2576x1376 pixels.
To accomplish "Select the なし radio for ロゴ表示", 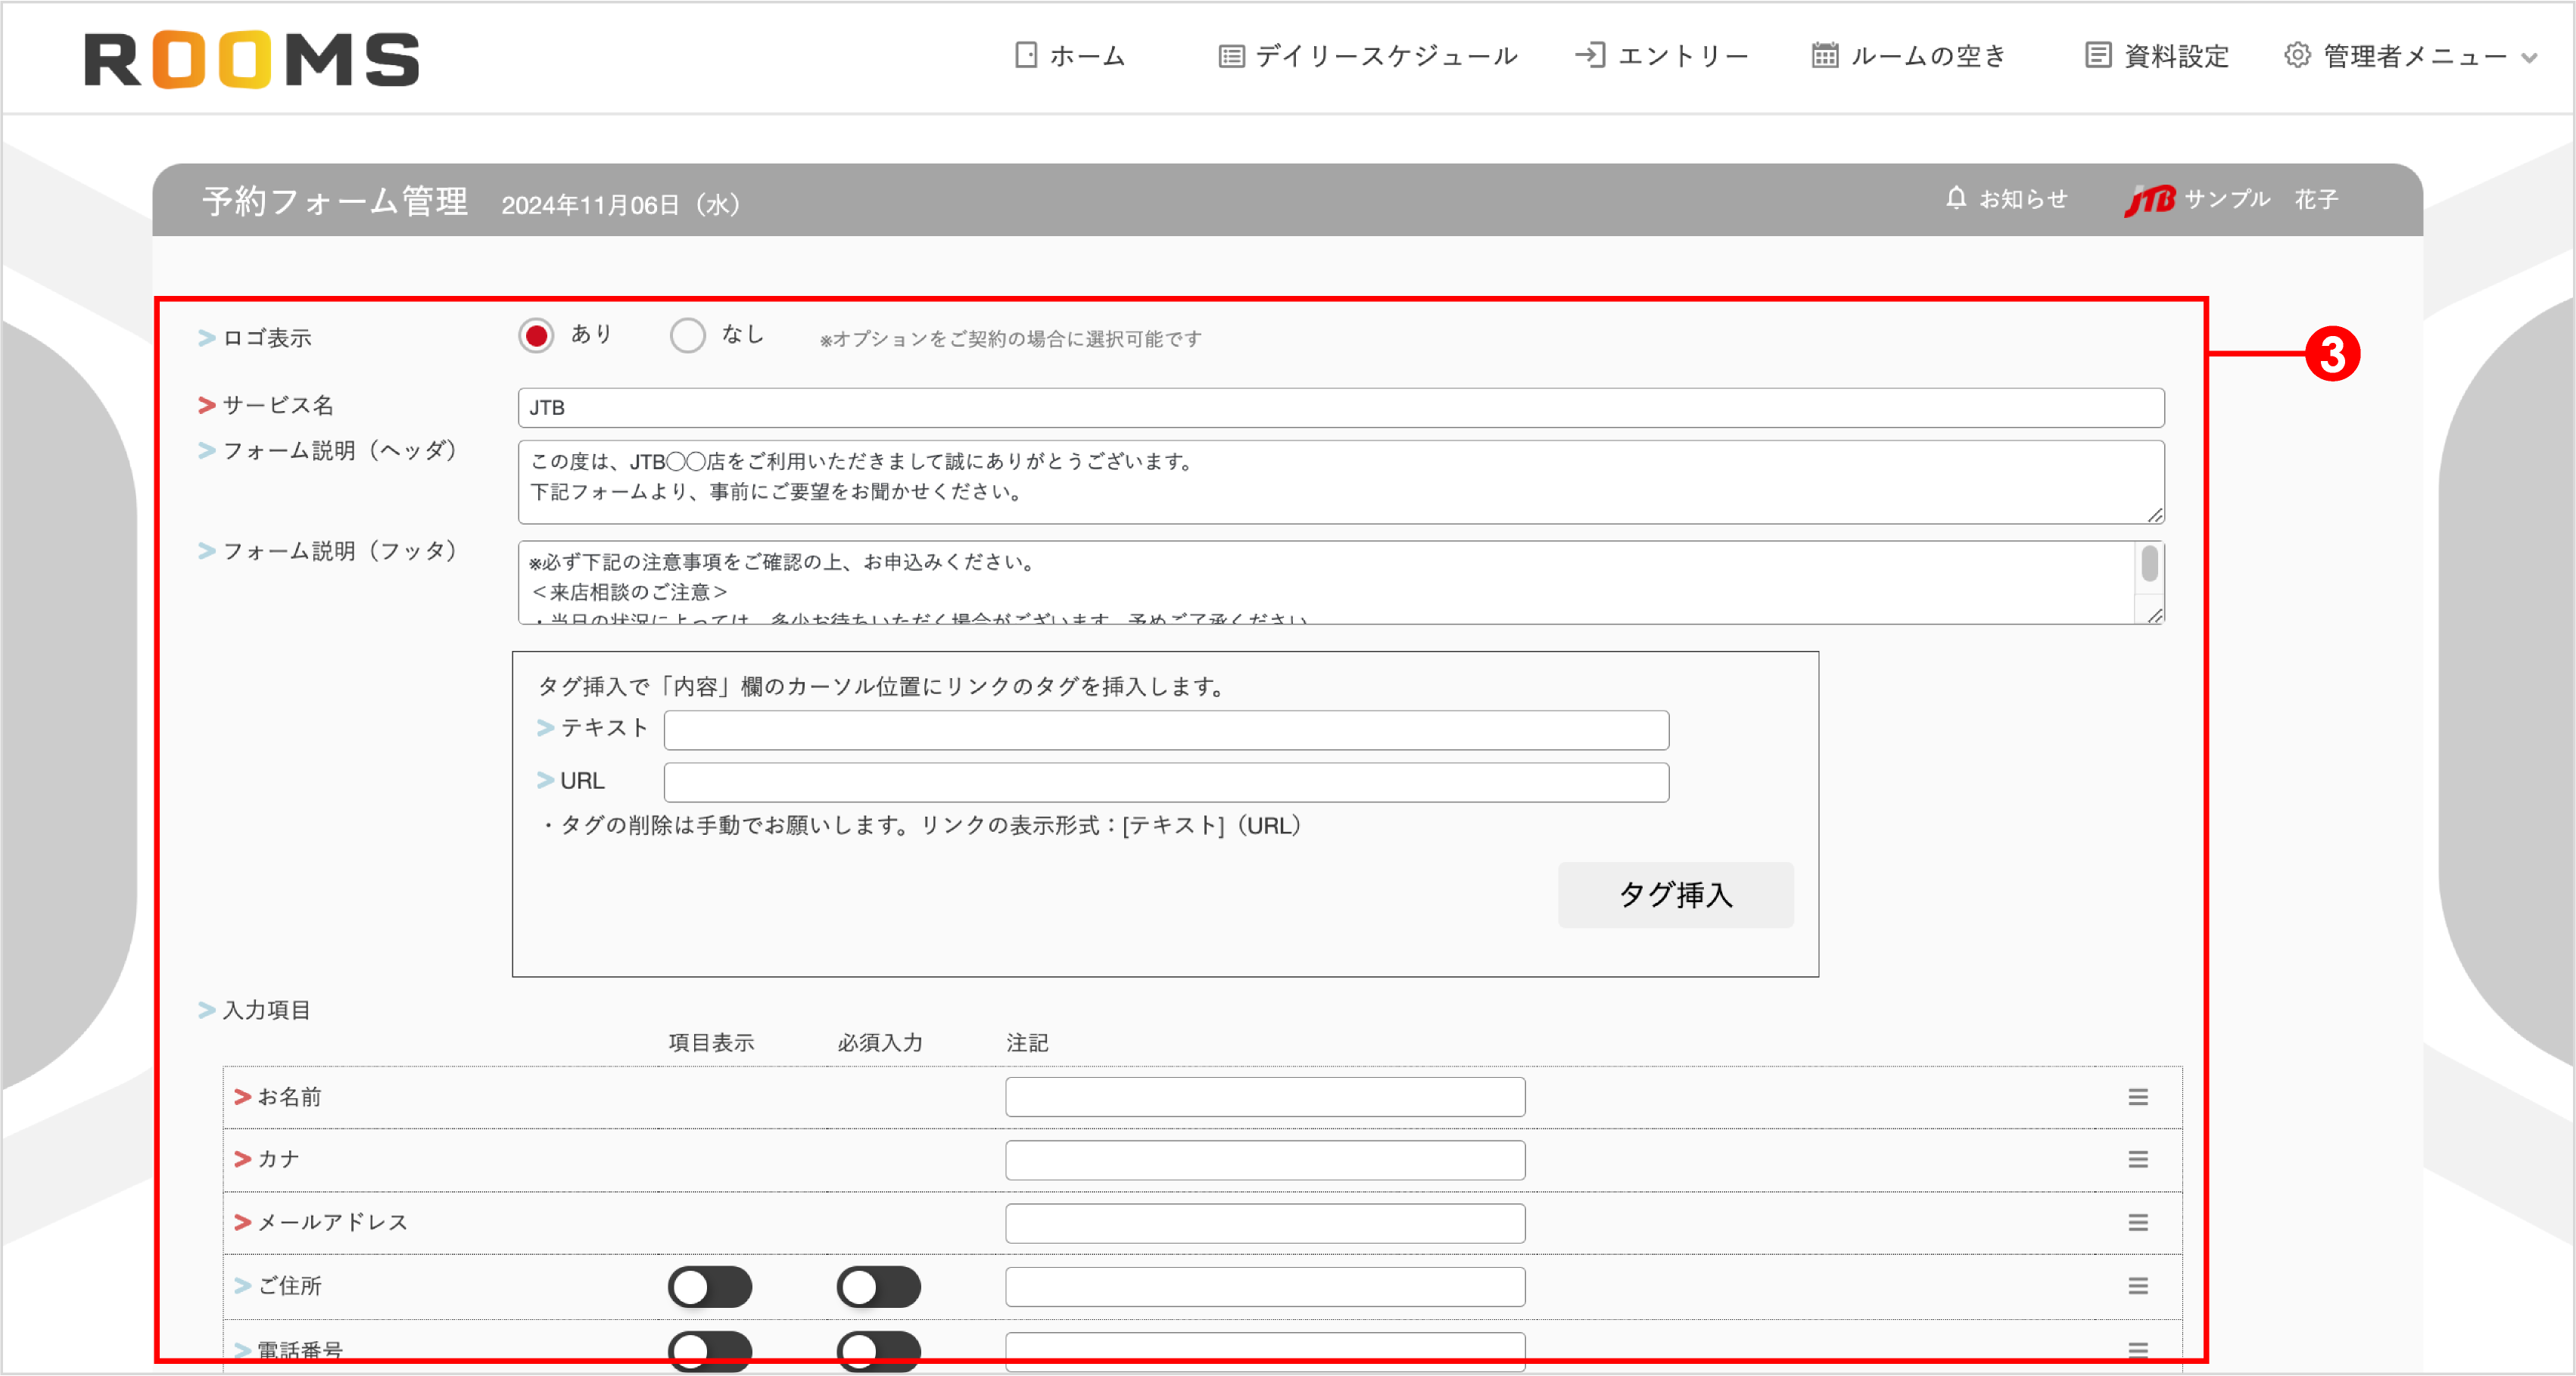I will (x=688, y=335).
